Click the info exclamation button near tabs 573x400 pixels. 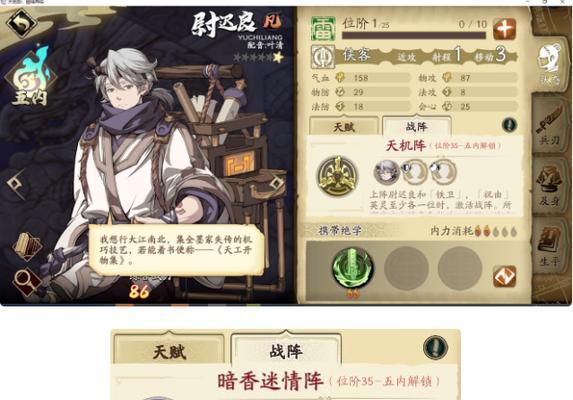click(509, 125)
